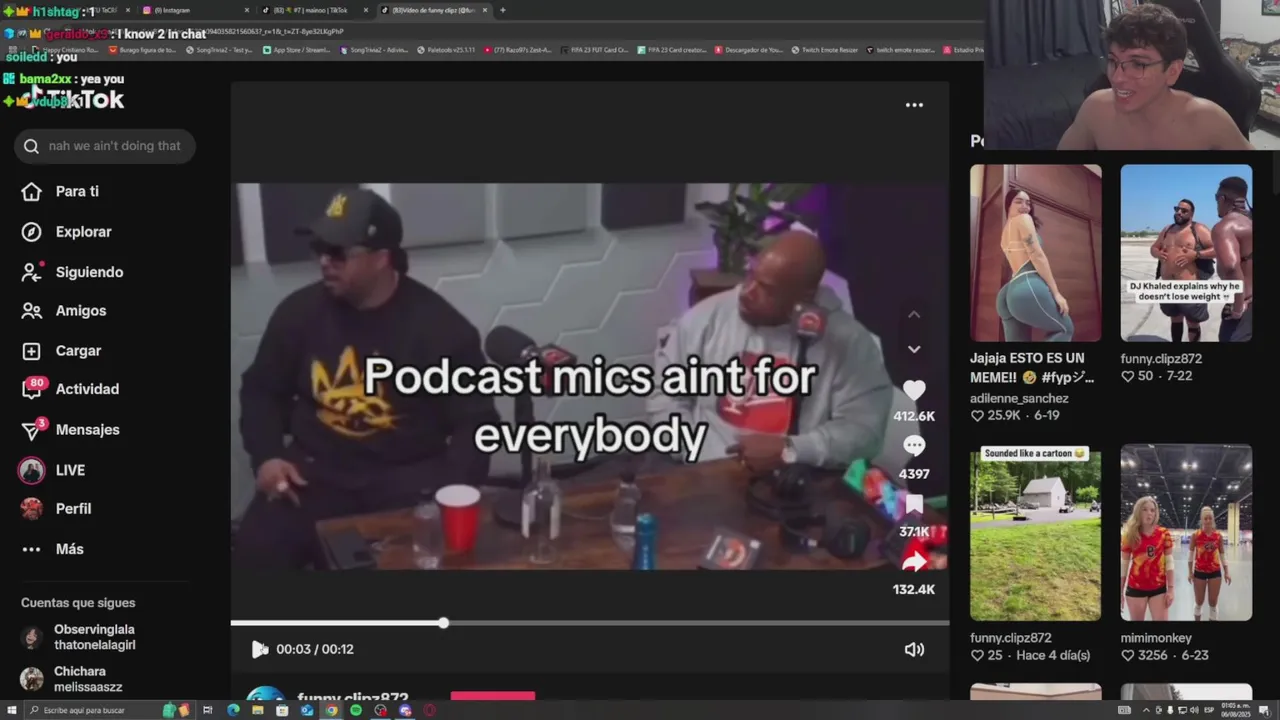Click the progress bar playhead handle

tap(443, 623)
